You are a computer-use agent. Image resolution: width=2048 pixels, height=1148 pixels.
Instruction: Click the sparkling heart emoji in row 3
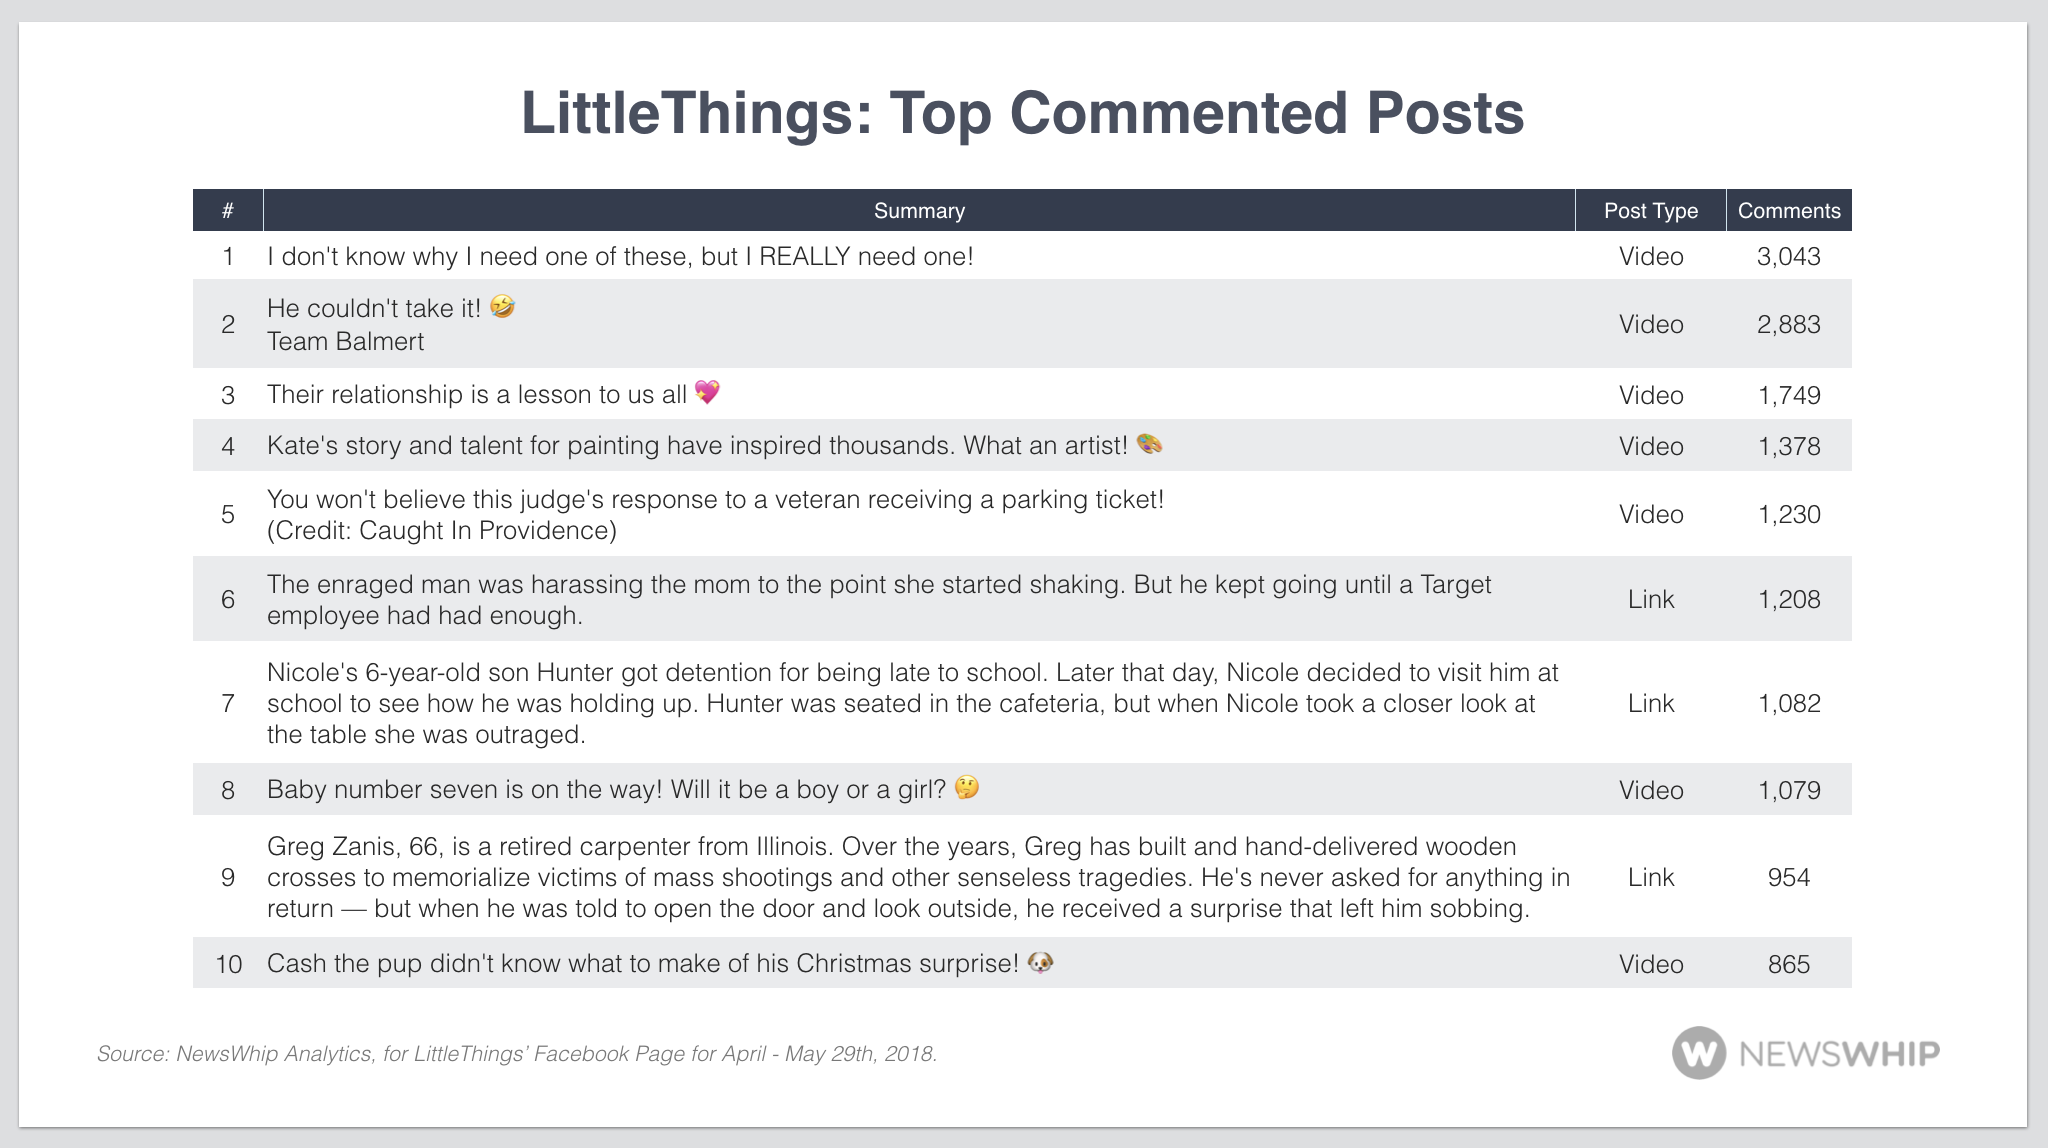[x=707, y=393]
